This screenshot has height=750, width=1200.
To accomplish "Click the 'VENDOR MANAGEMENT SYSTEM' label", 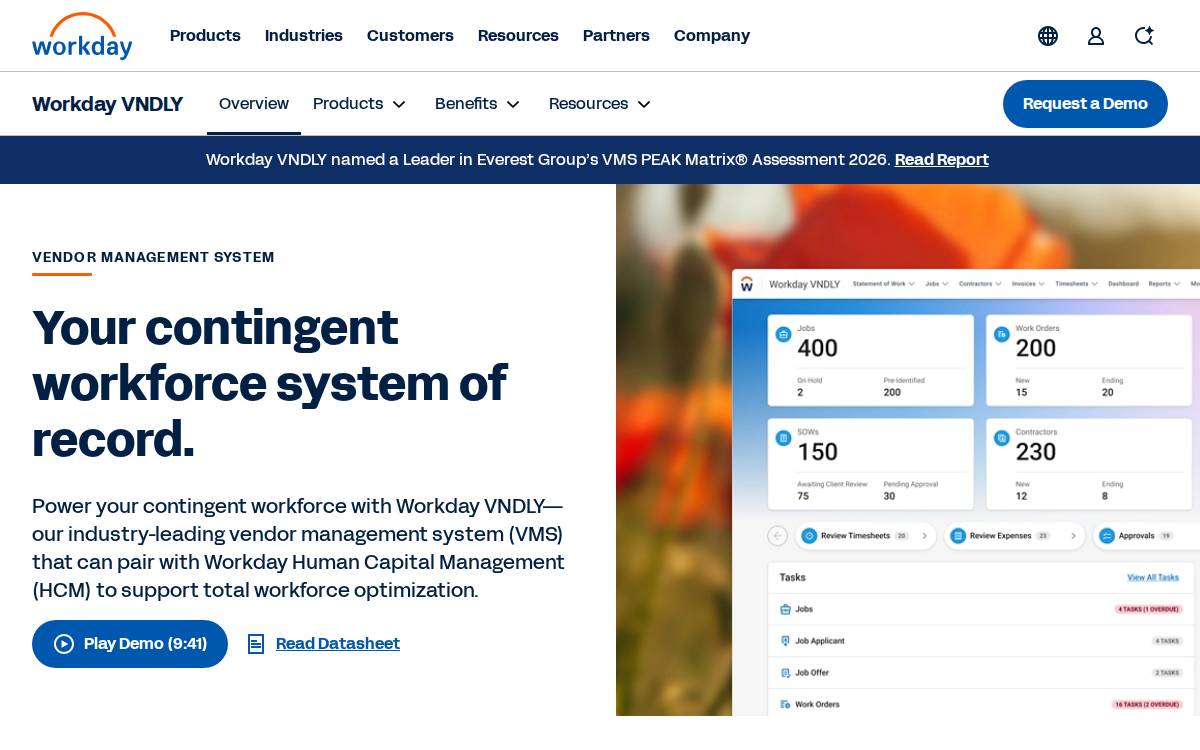I will 153,258.
